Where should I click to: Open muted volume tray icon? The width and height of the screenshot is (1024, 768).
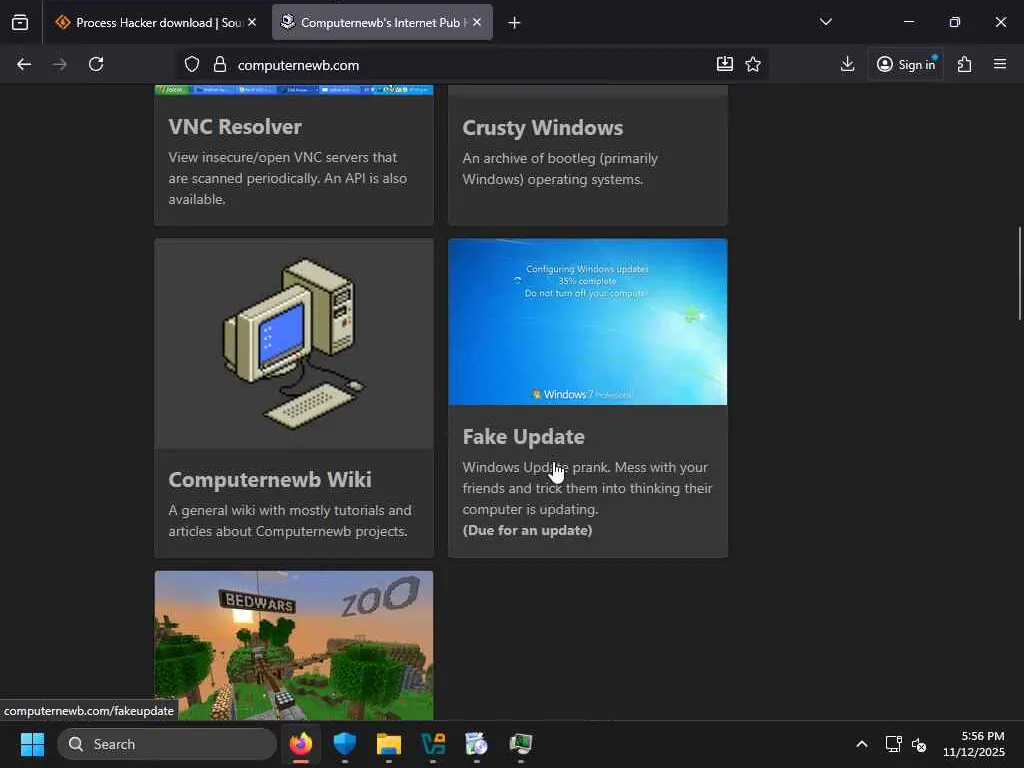click(x=919, y=744)
